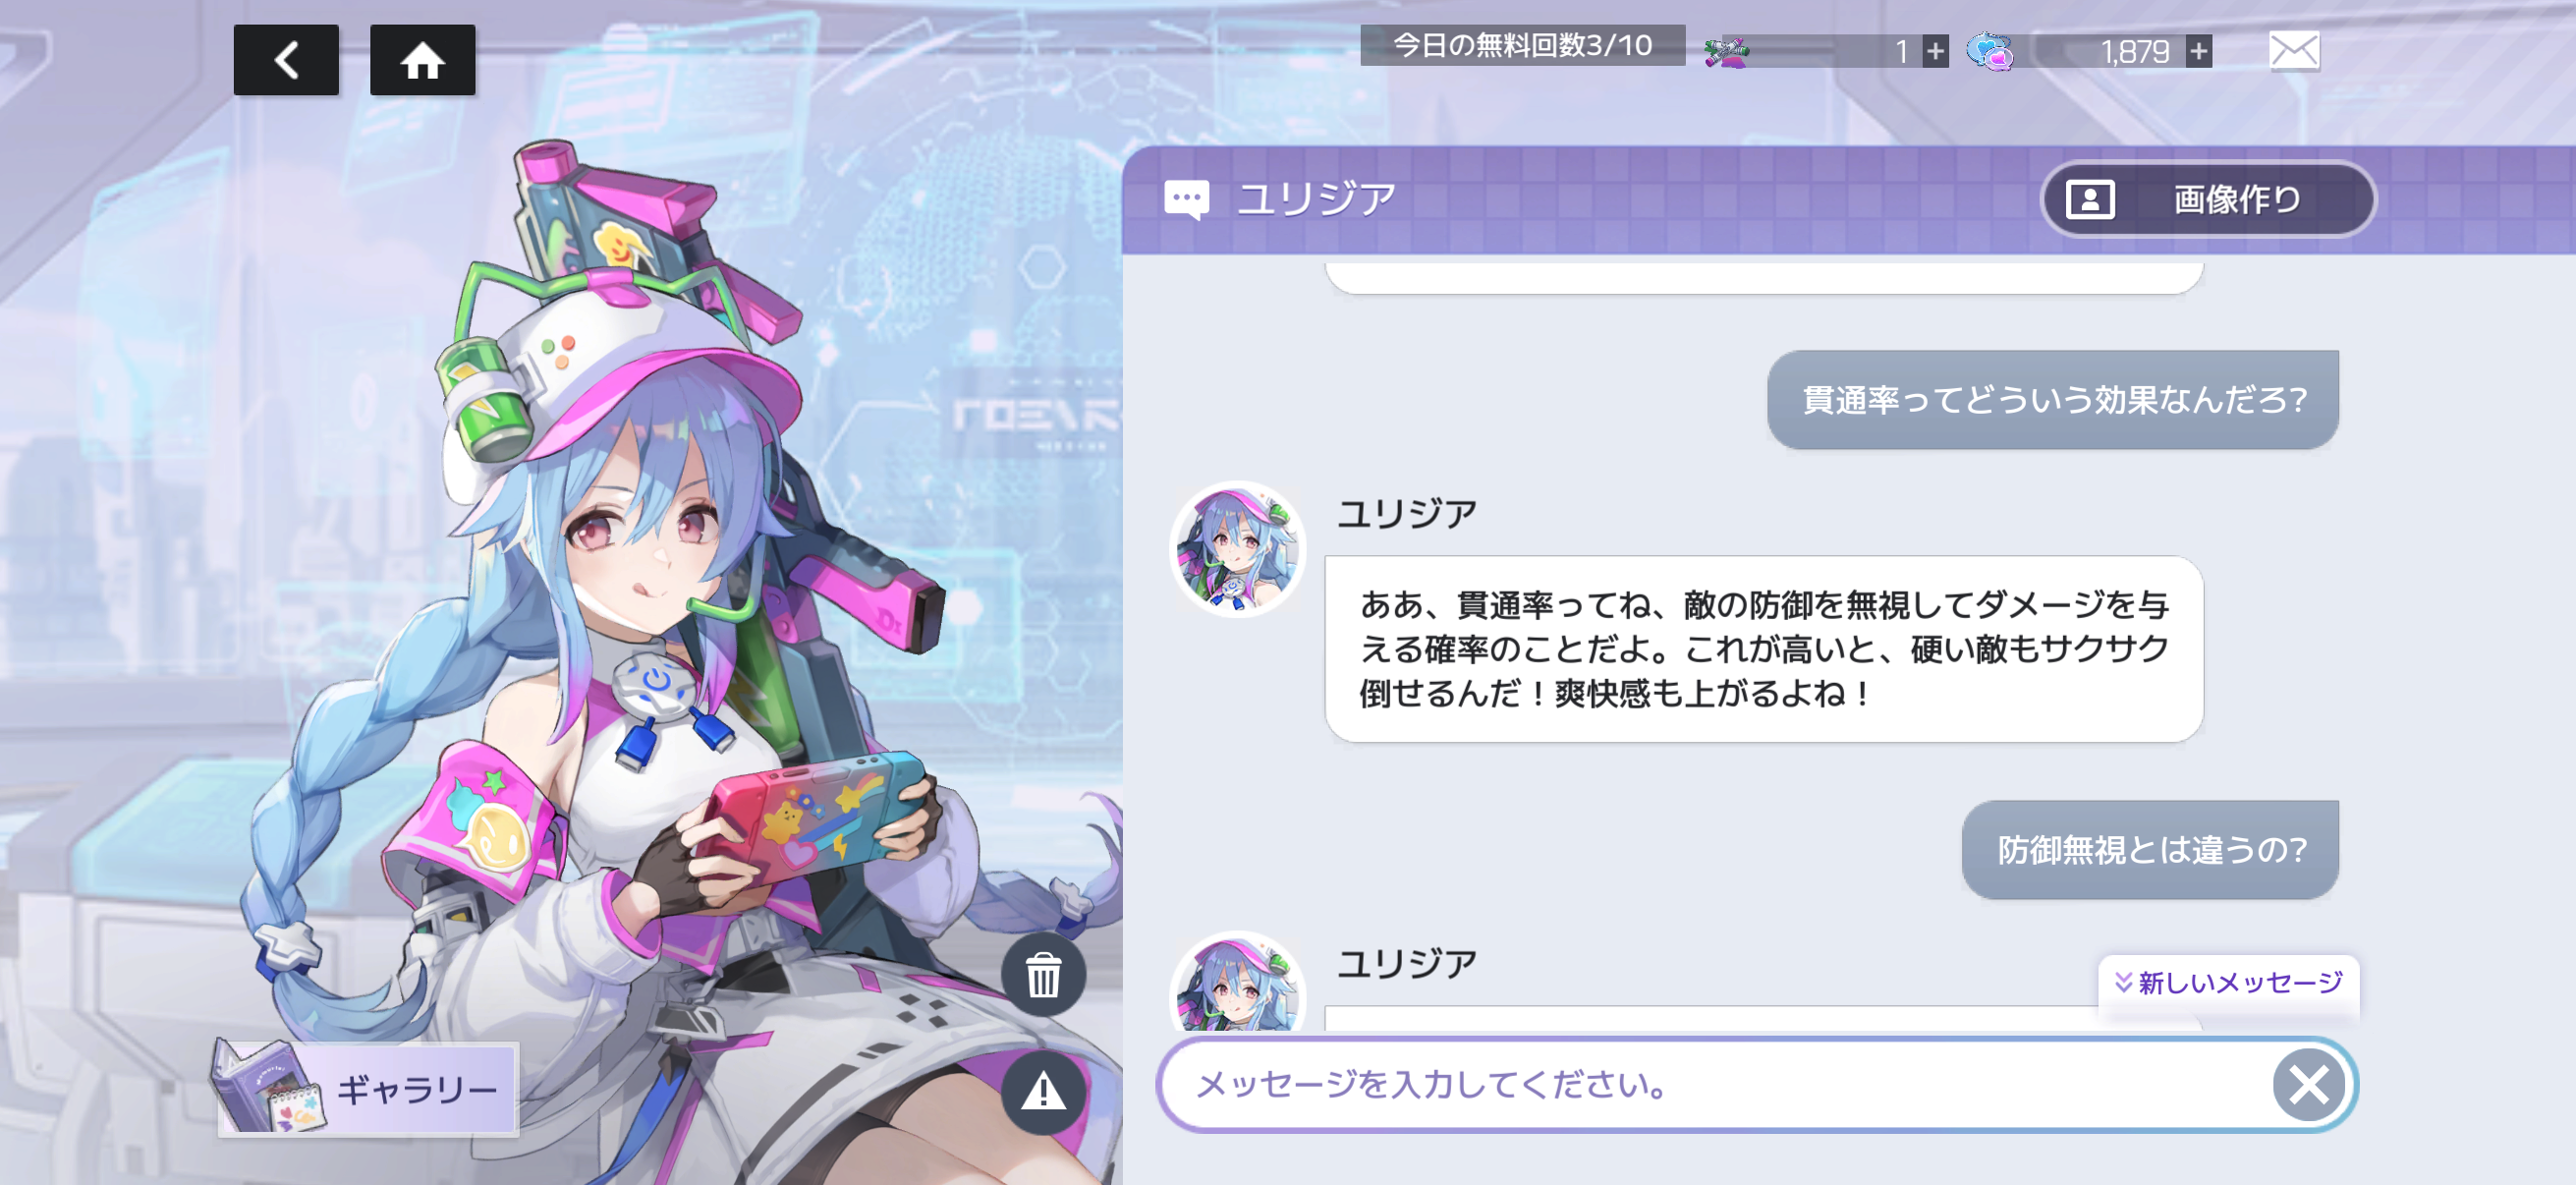Delete chat history with trash can icon
The image size is (2576, 1185).
pyautogui.click(x=1043, y=975)
